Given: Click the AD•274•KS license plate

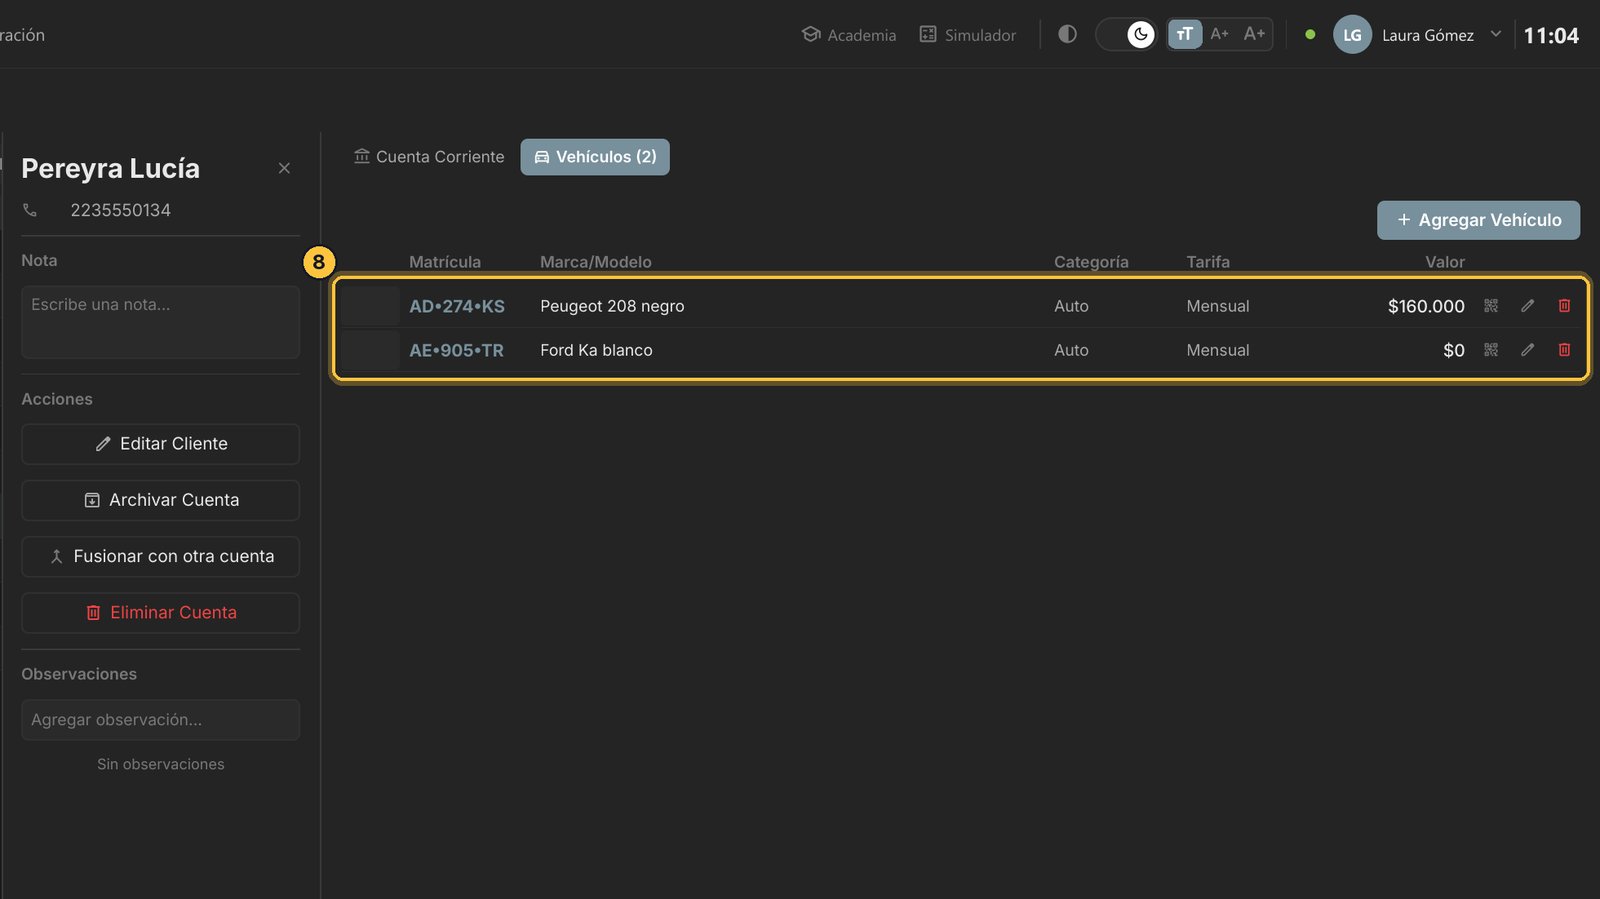Looking at the screenshot, I should [457, 306].
